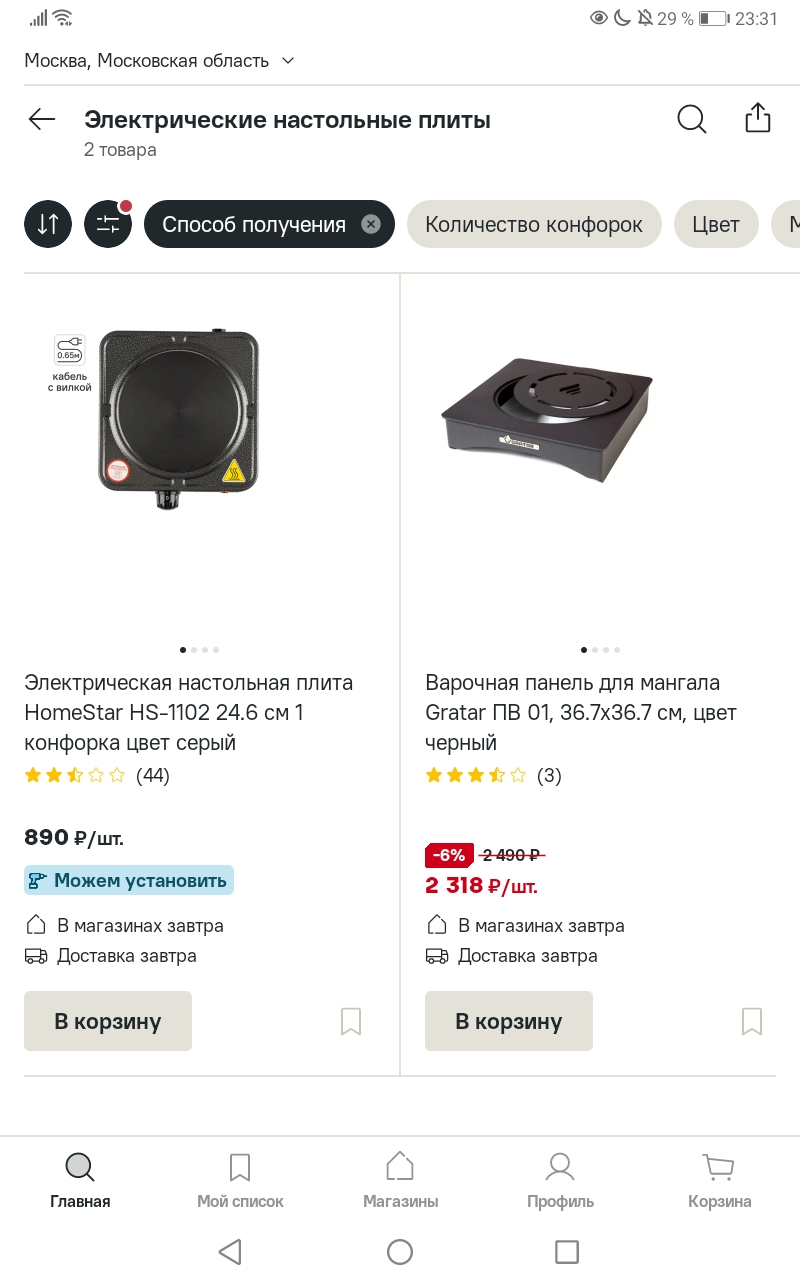The height and width of the screenshot is (1280, 800).
Task: Bookmark the Gratar ПВ 01 cooking panel
Action: pyautogui.click(x=751, y=1021)
